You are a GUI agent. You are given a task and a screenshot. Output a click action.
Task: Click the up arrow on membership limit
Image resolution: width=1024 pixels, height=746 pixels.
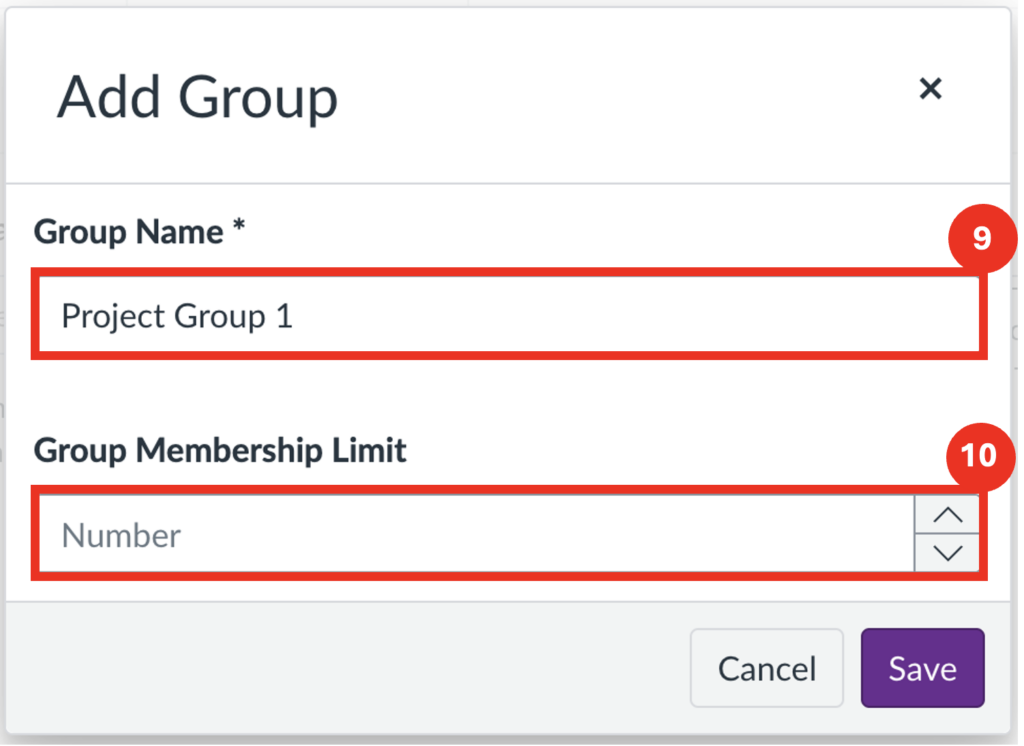[947, 516]
